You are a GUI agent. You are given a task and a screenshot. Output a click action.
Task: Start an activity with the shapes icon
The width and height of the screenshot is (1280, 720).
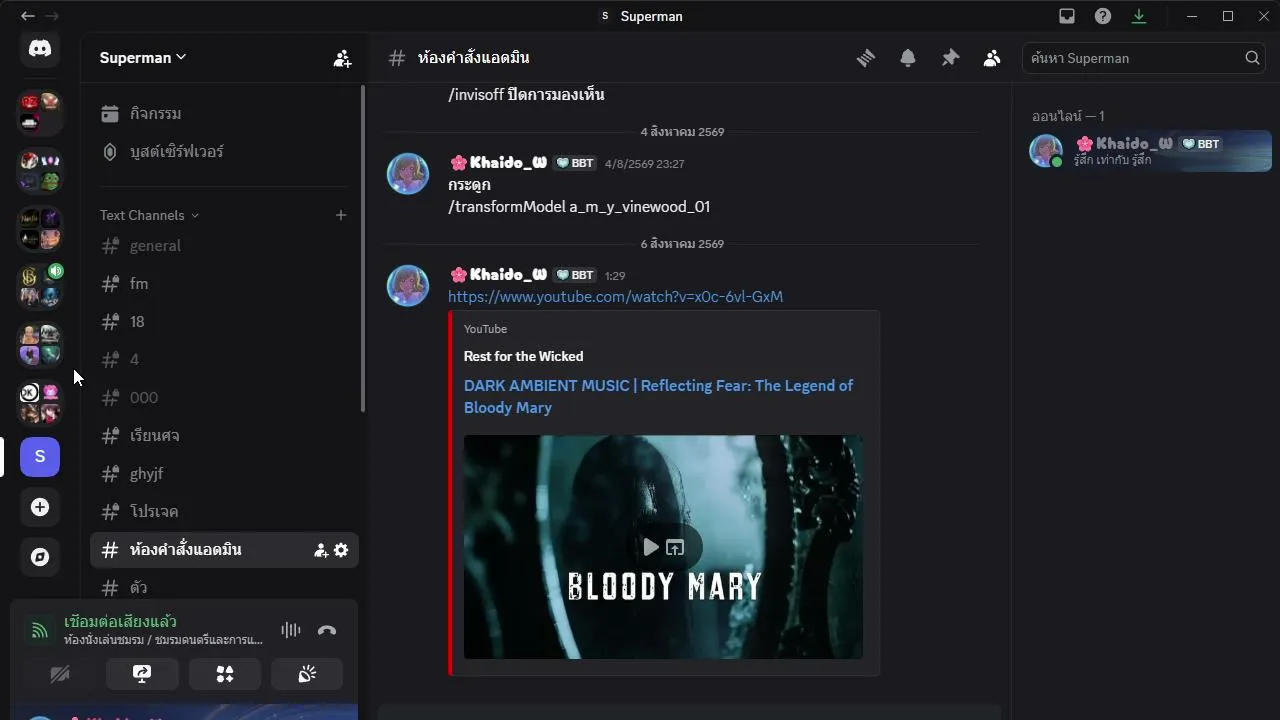tap(225, 674)
